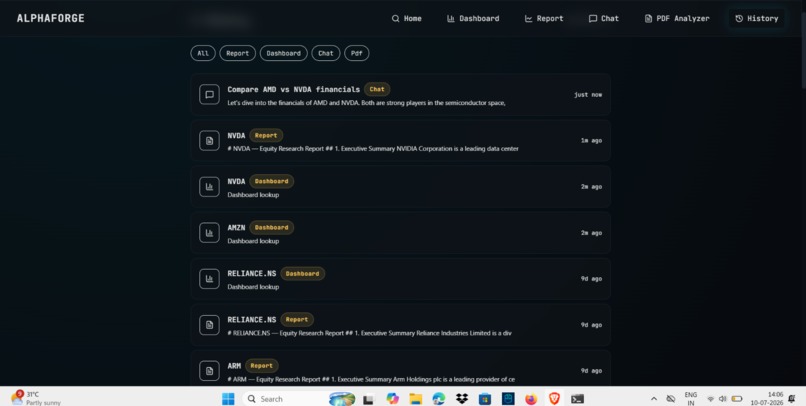
Task: Switch to the Chat nav item
Action: (x=603, y=19)
